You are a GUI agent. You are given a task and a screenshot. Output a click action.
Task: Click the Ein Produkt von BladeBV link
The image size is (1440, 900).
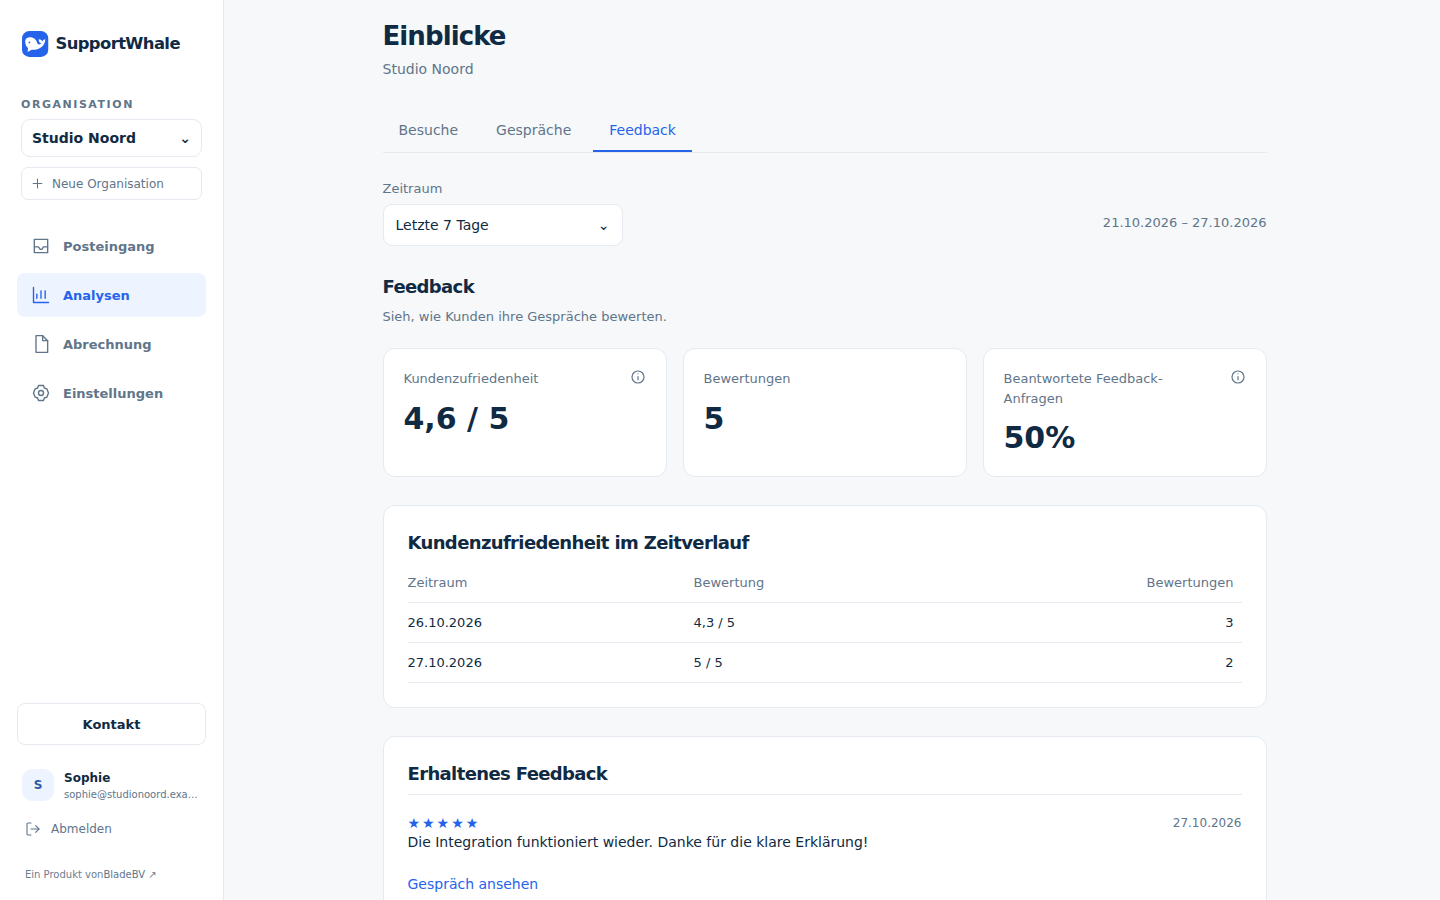(x=91, y=874)
